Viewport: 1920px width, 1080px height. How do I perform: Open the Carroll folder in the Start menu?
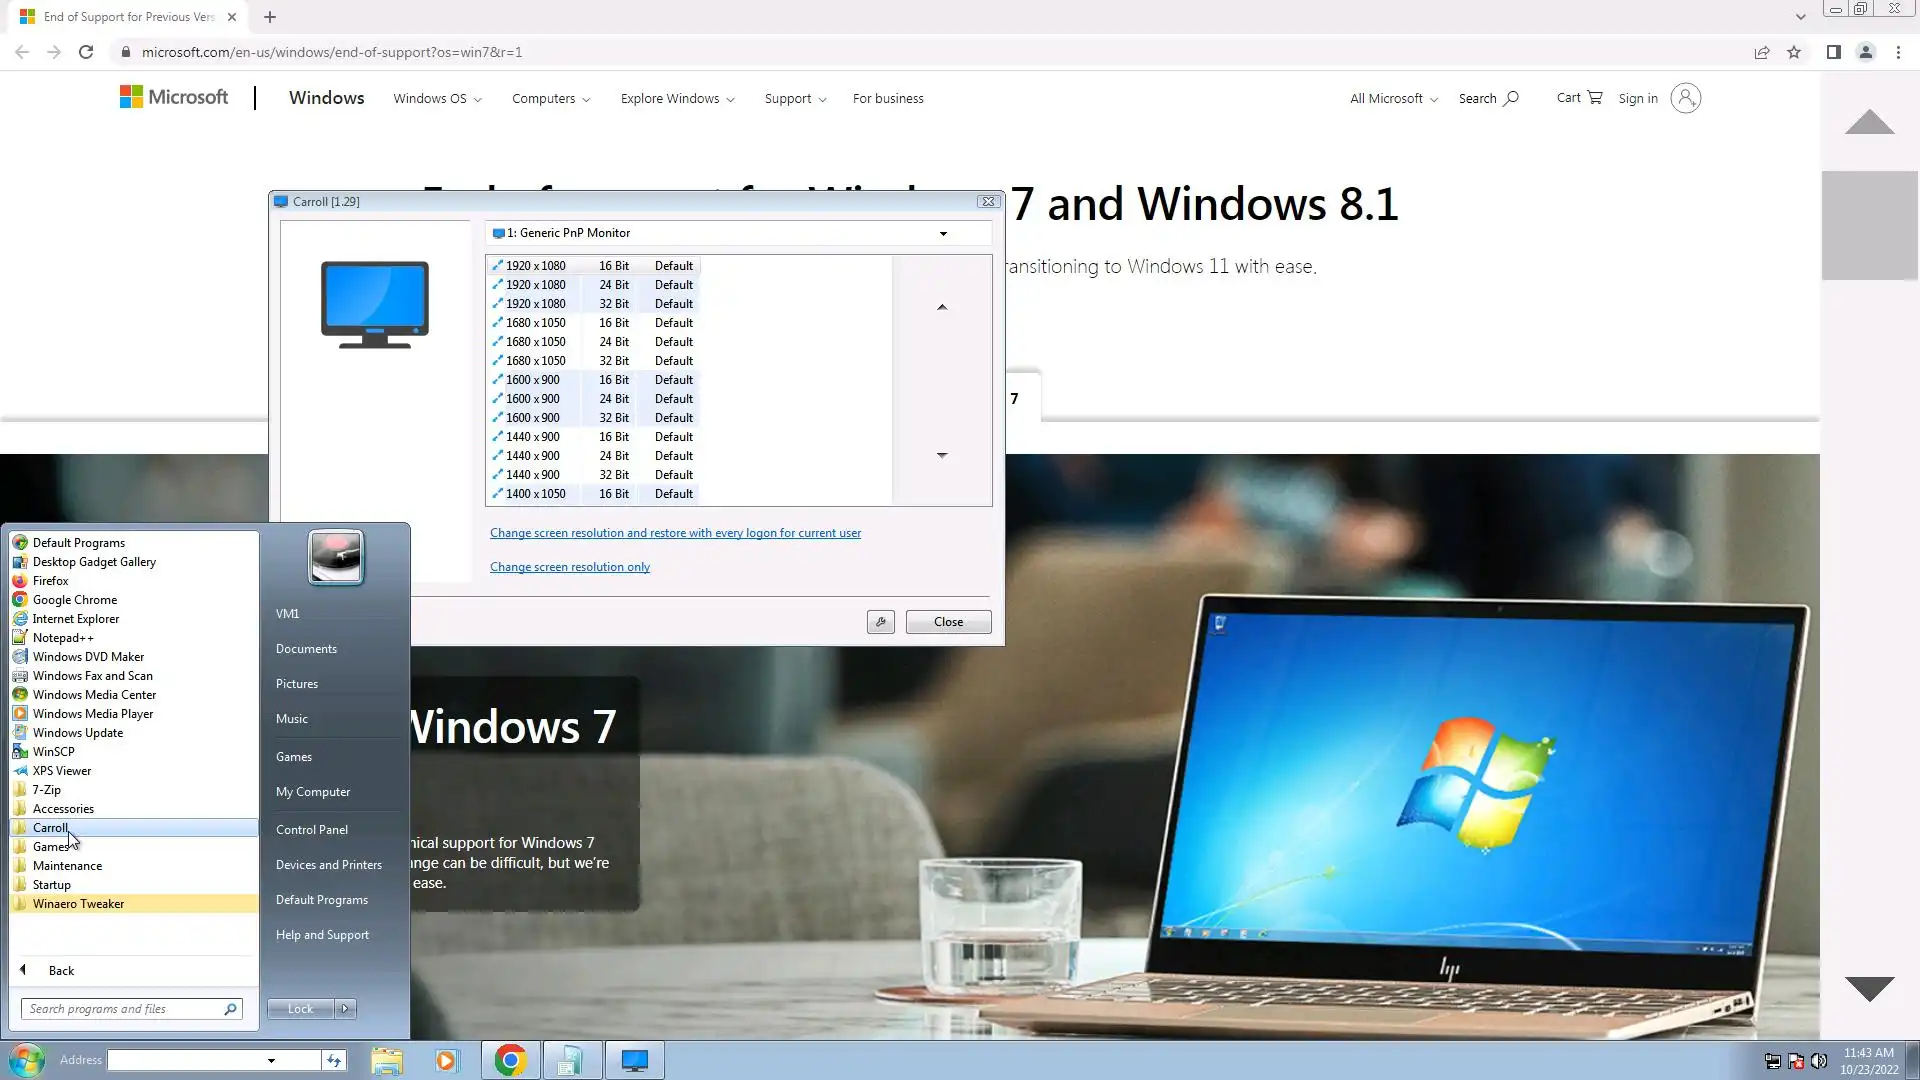coord(50,828)
